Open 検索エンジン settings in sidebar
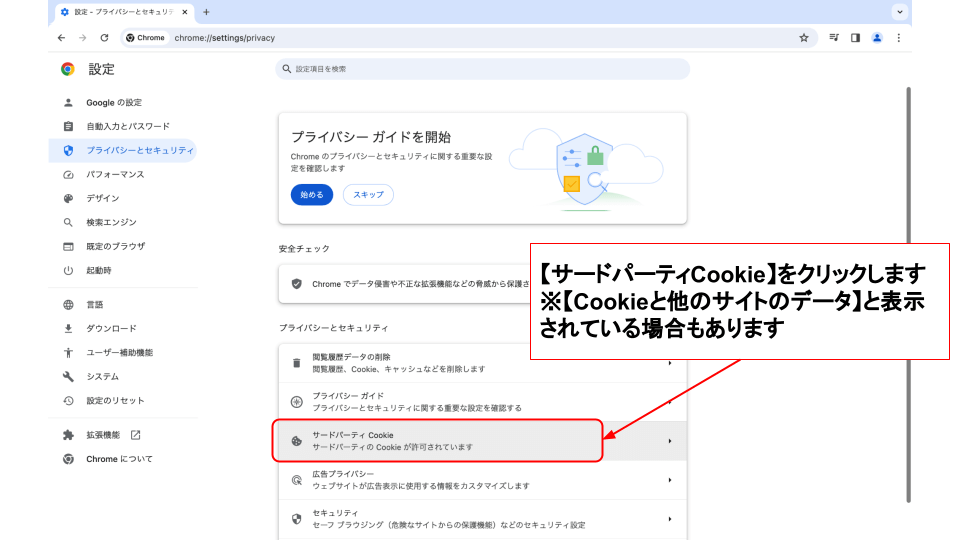This screenshot has width=960, height=540. 111,222
